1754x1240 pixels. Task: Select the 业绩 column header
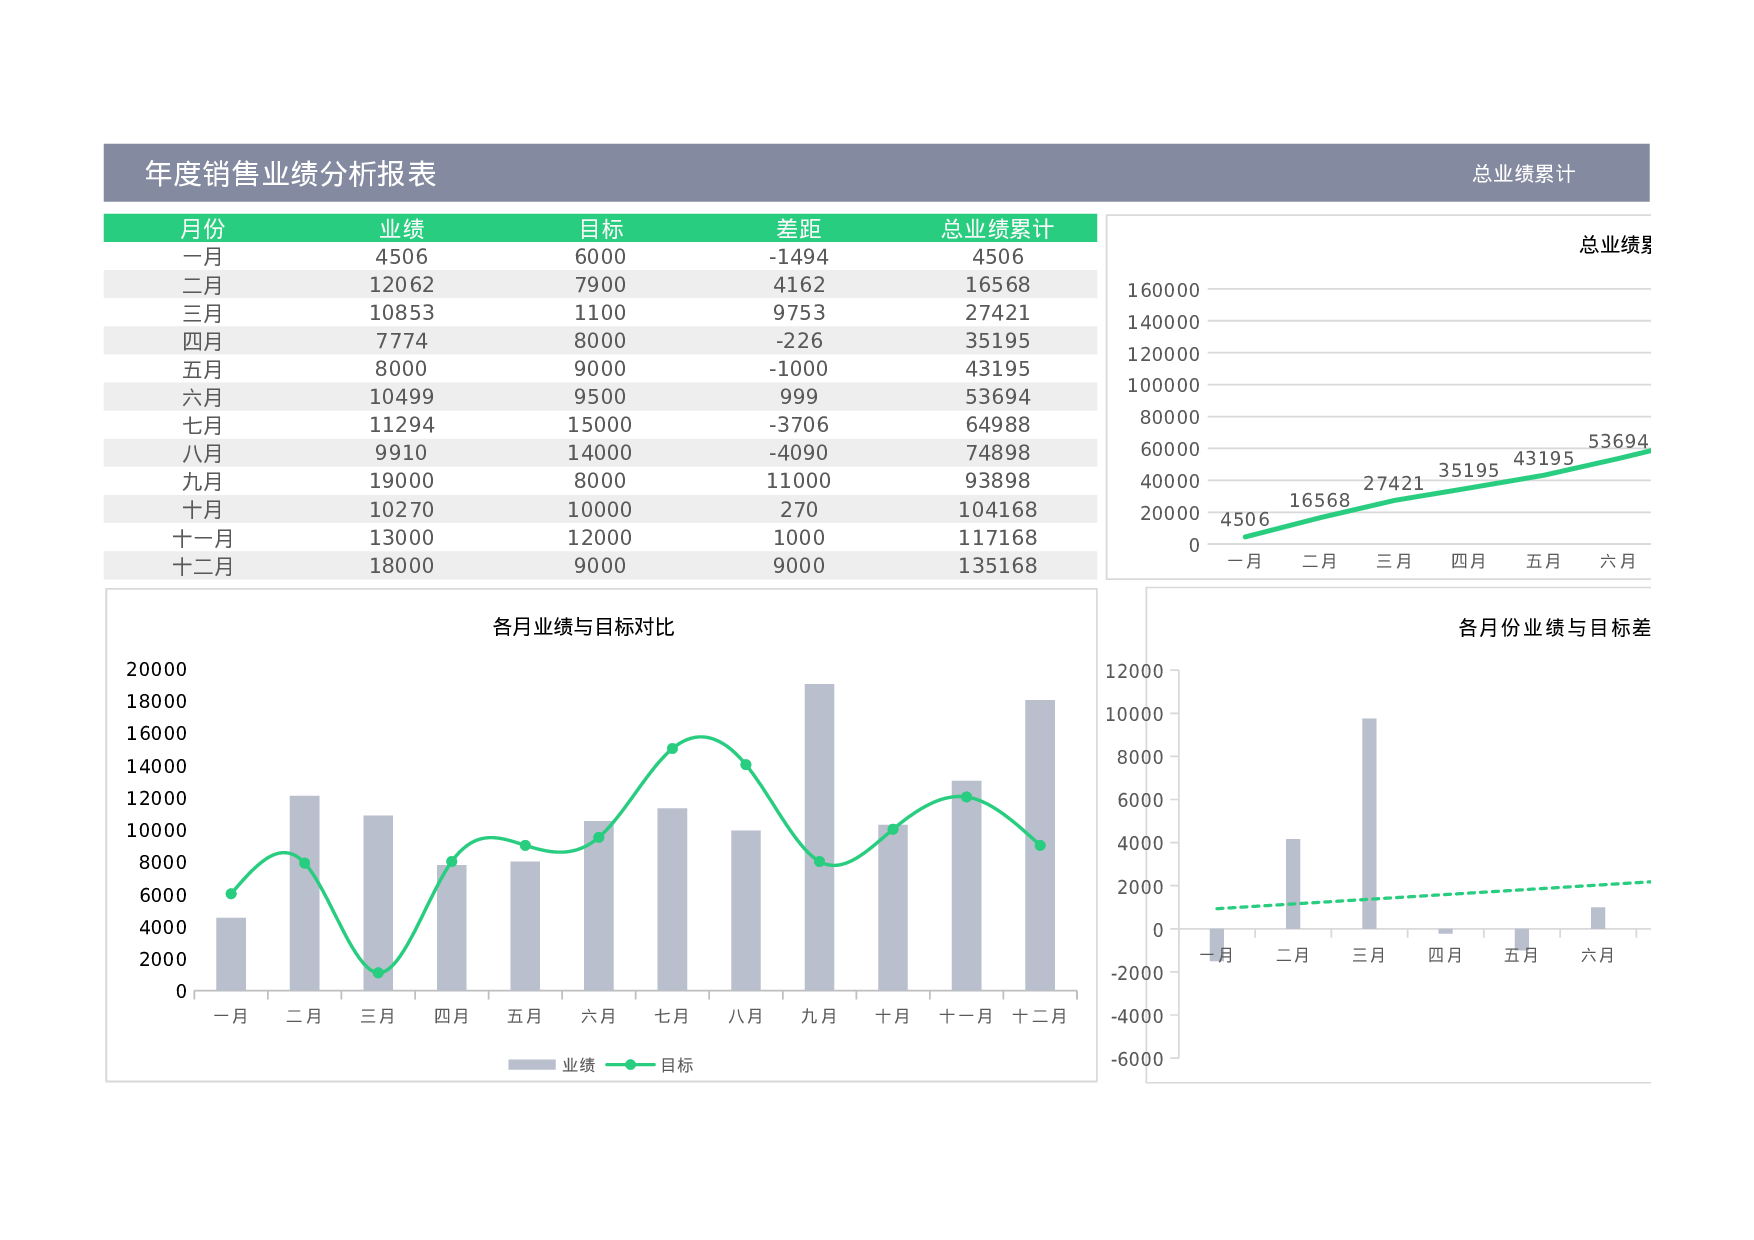pos(401,228)
